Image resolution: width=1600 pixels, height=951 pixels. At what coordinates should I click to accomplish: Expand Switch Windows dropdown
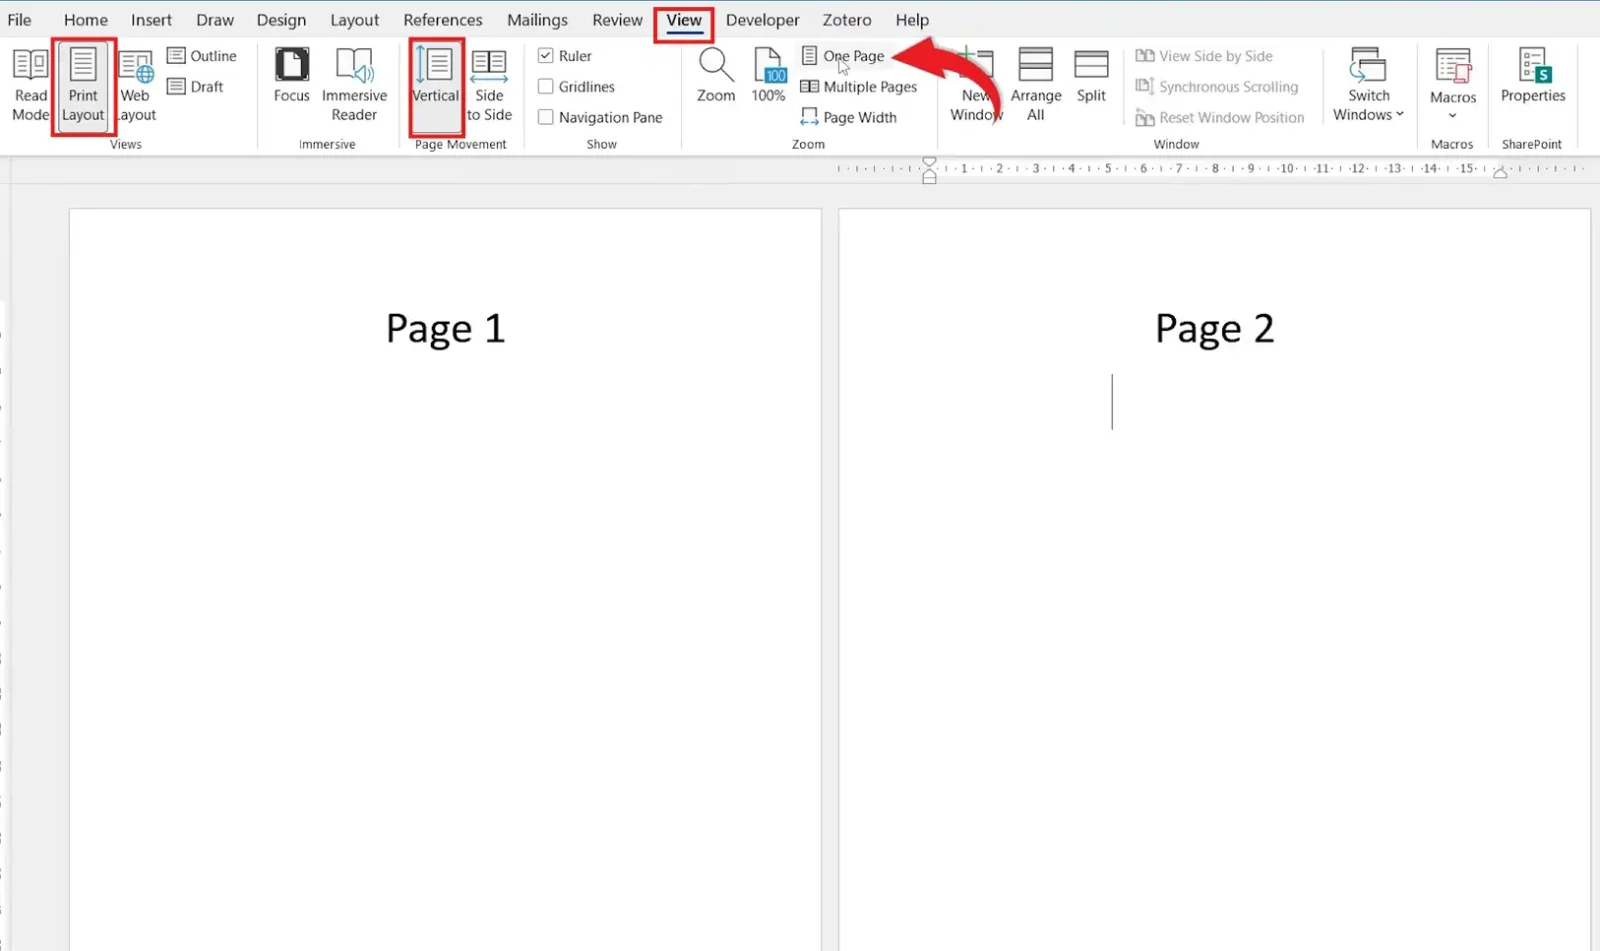(x=1368, y=85)
